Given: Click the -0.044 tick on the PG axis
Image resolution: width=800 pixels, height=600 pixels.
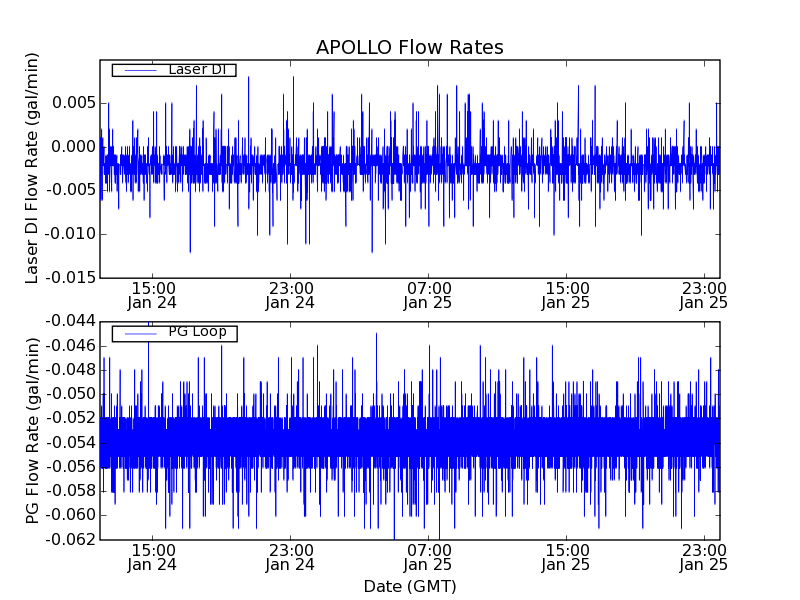Looking at the screenshot, I should 71,321.
